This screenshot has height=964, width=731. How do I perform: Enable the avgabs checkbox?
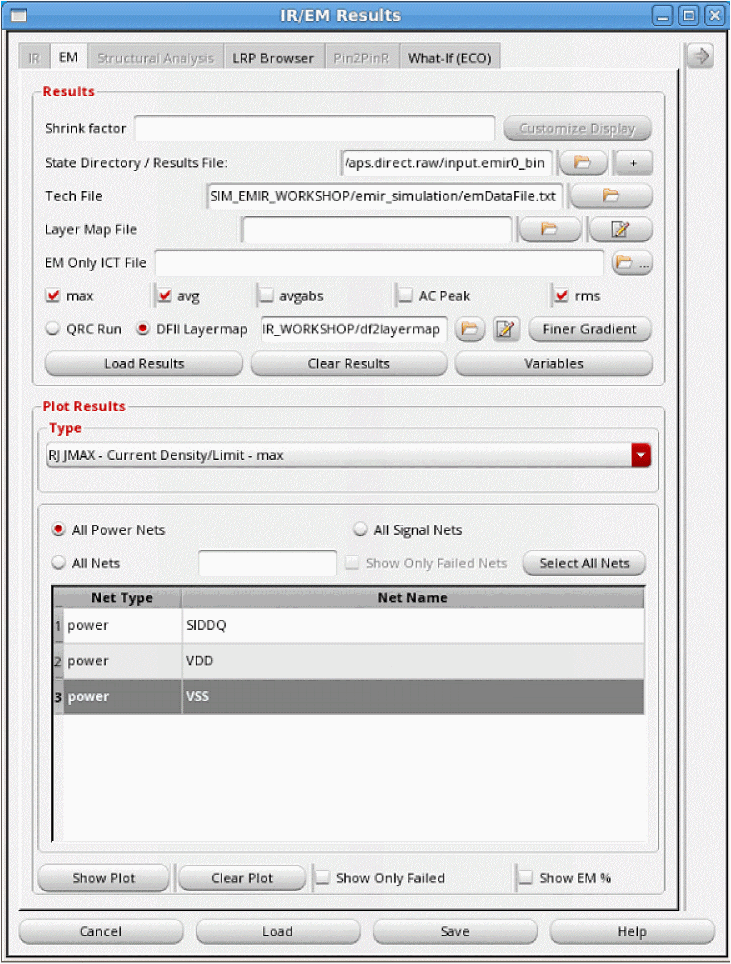click(267, 296)
